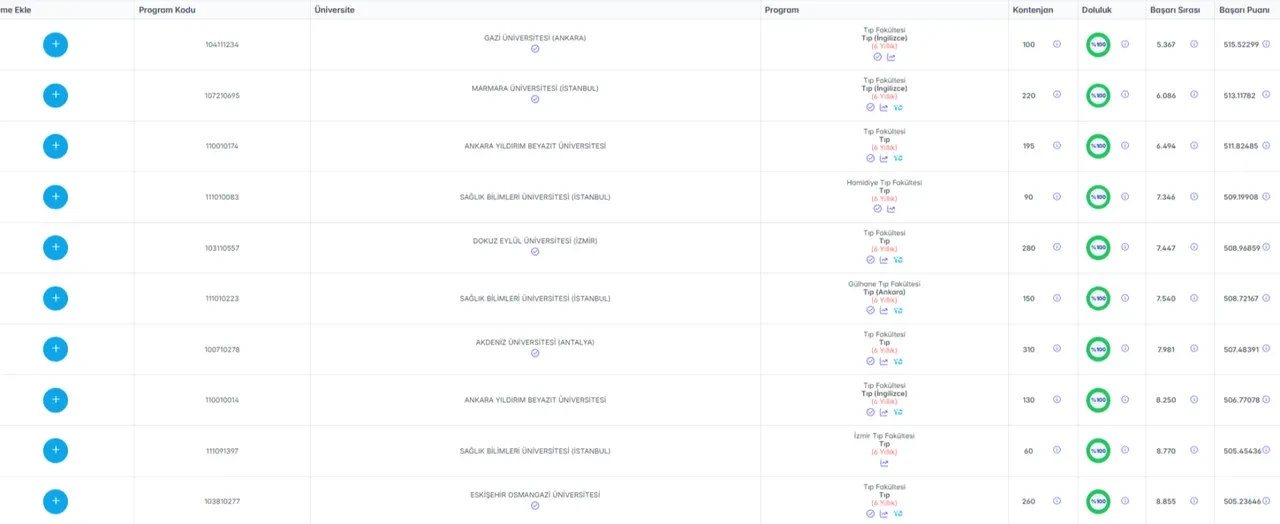Show info for quota 60 in İzmir Tıp row
The height and width of the screenshot is (524, 1280).
pyautogui.click(x=1057, y=451)
